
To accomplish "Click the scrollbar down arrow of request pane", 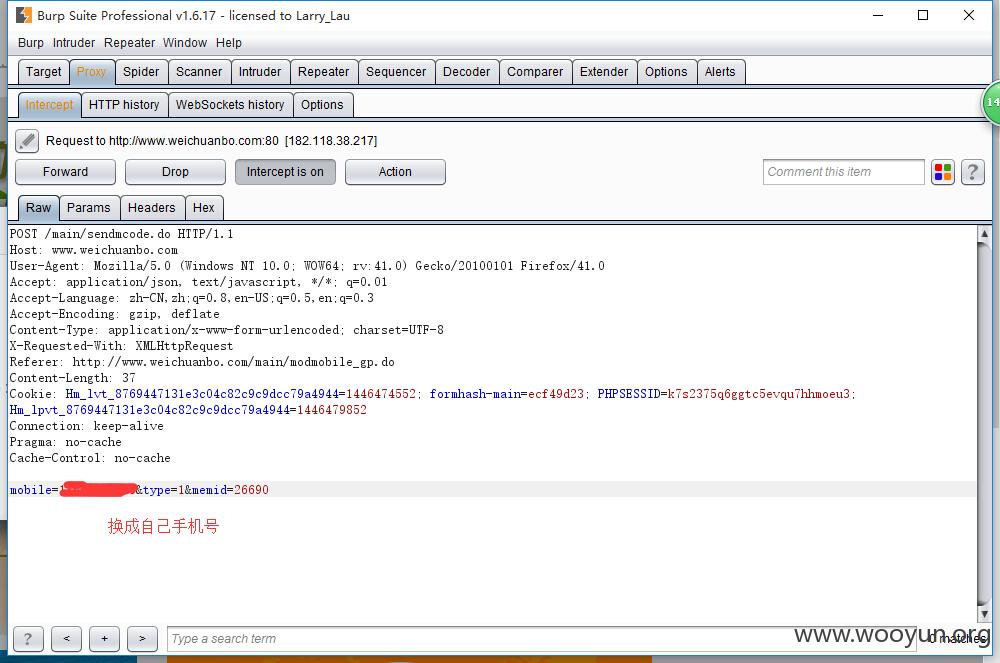I will click(x=984, y=614).
